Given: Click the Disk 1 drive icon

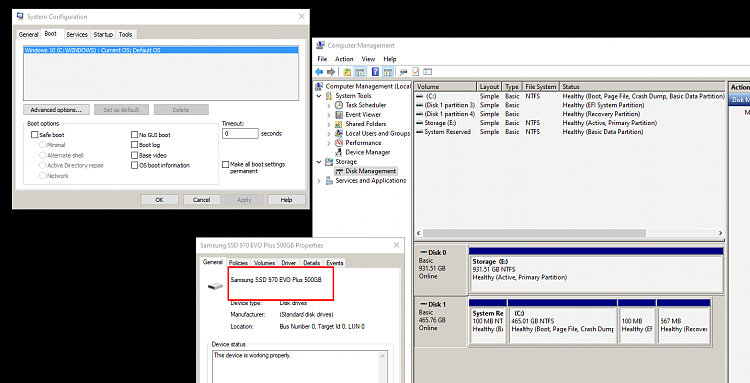Looking at the screenshot, I should pyautogui.click(x=423, y=304).
